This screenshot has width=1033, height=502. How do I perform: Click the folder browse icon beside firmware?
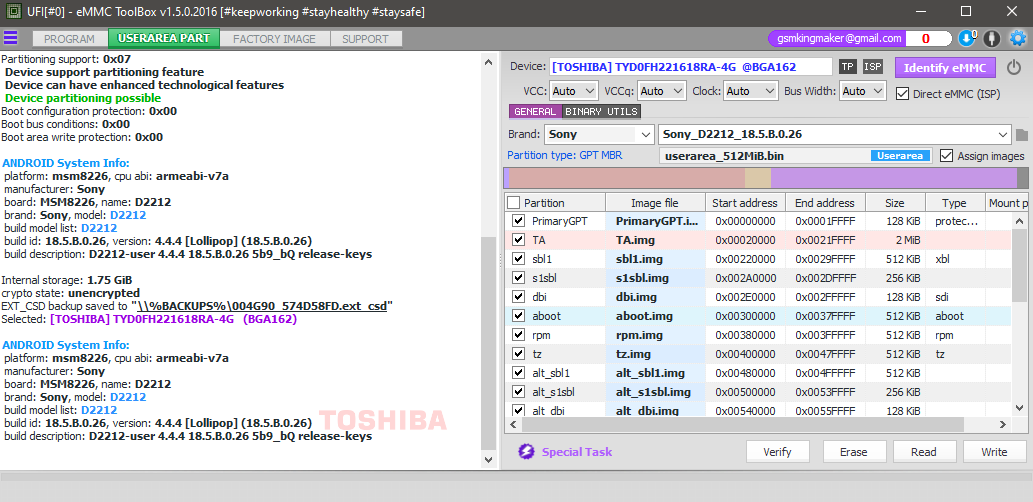coord(1022,135)
